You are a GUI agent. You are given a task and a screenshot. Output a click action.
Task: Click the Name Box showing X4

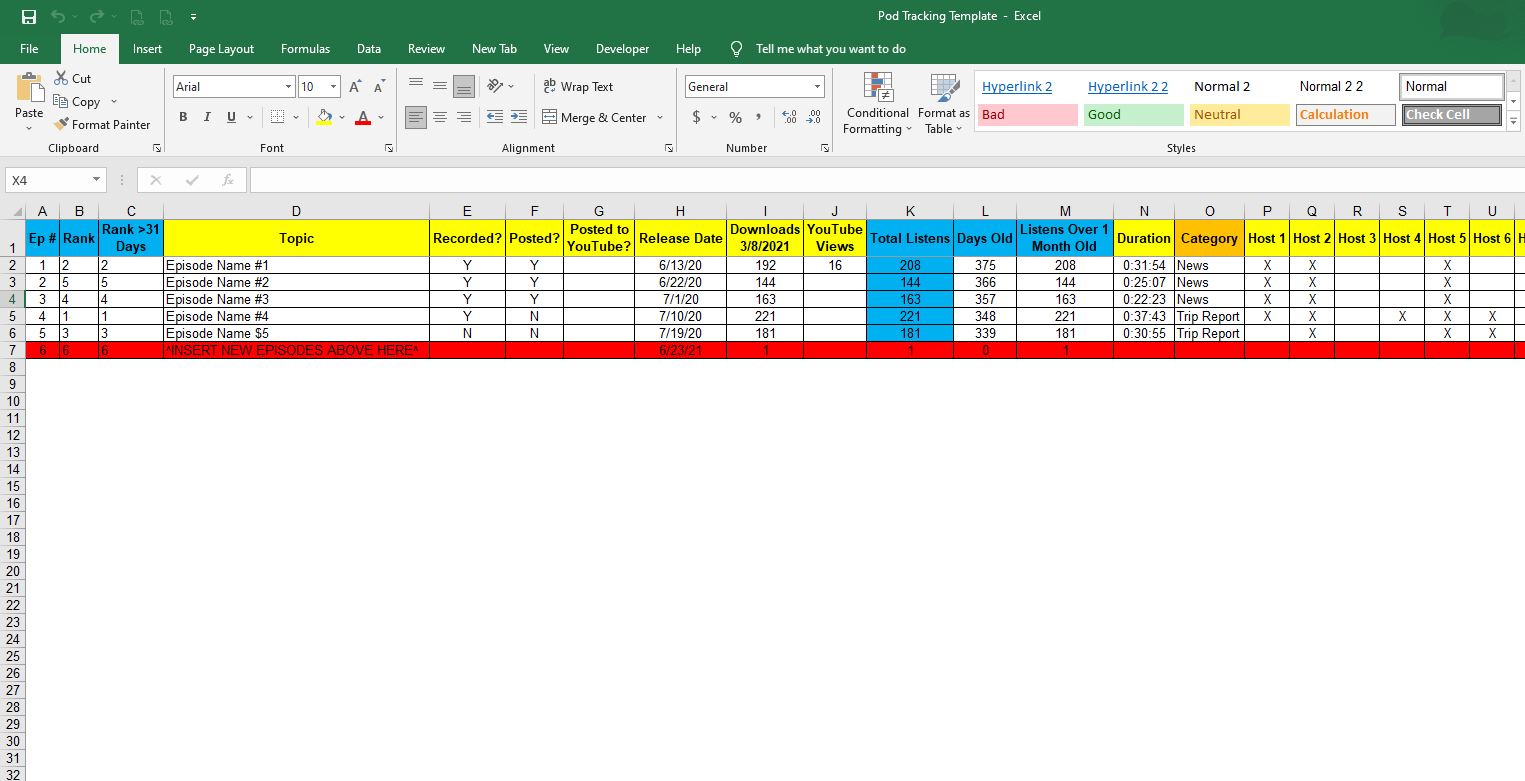pyautogui.click(x=47, y=180)
